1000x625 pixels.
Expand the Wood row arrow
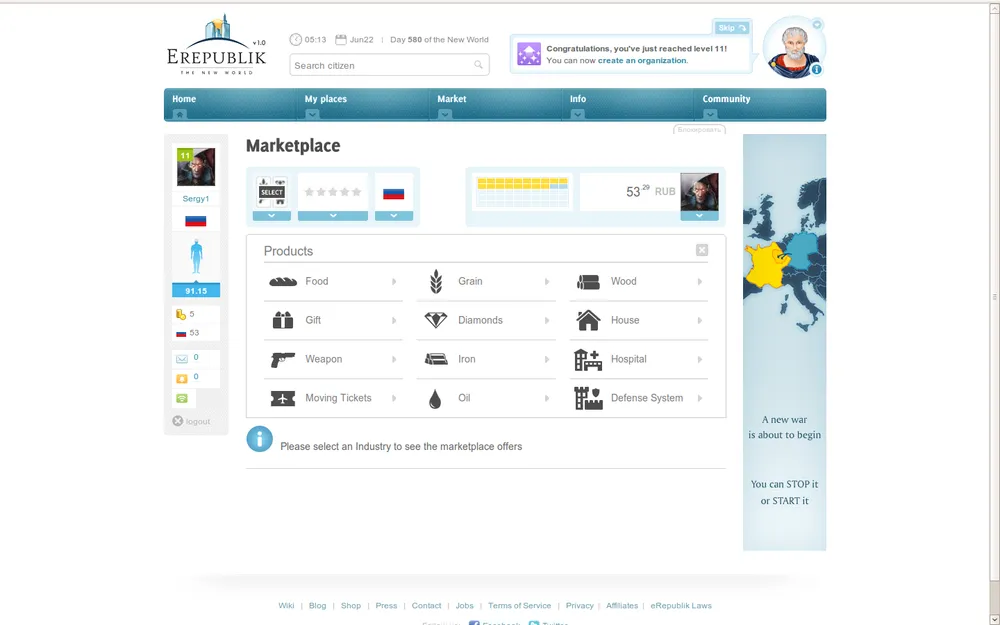pyautogui.click(x=700, y=281)
